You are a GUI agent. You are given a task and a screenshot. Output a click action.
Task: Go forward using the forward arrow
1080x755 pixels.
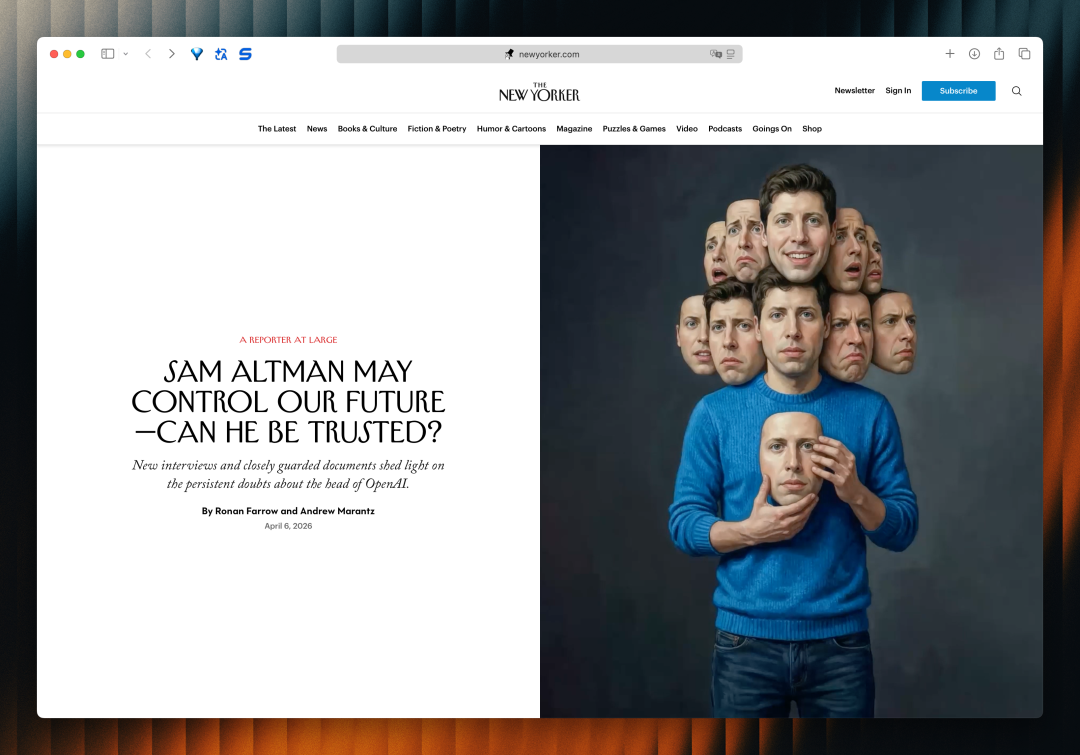click(171, 54)
